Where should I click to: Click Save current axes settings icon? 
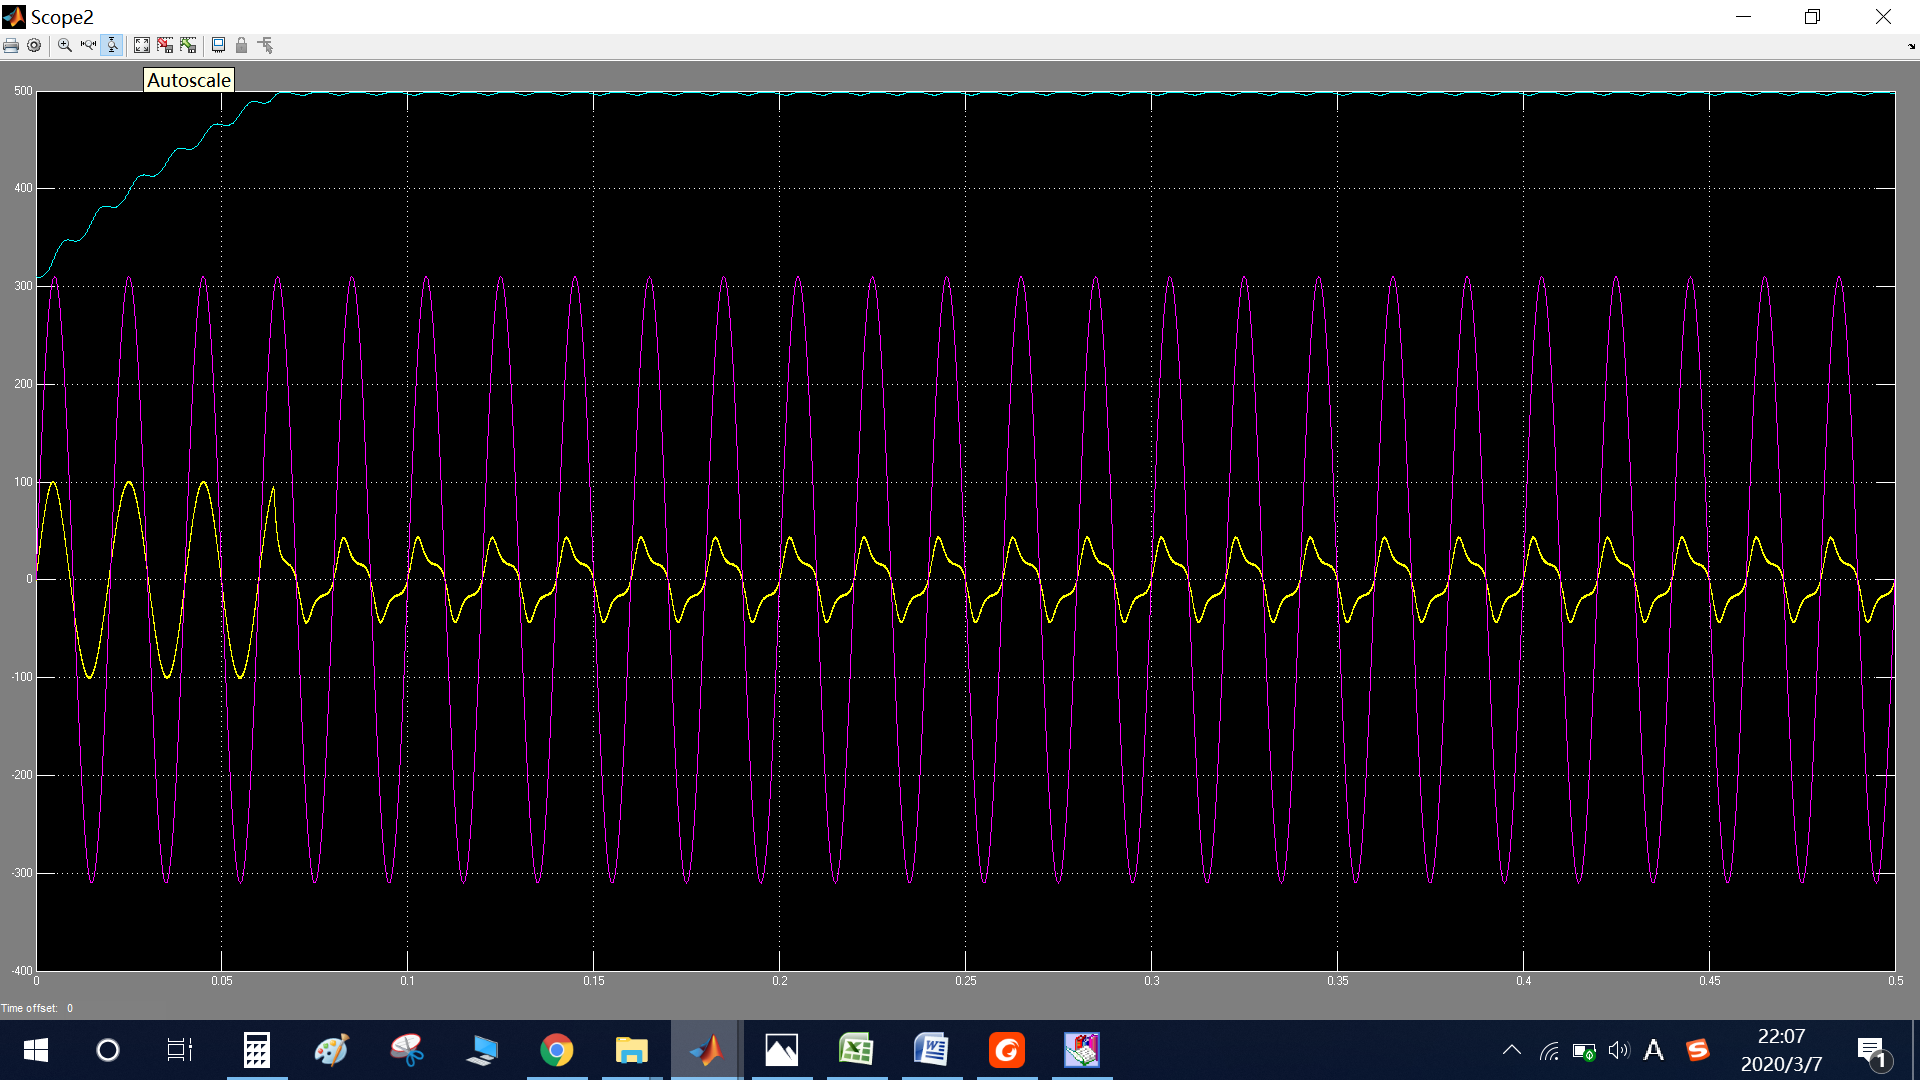(x=165, y=45)
